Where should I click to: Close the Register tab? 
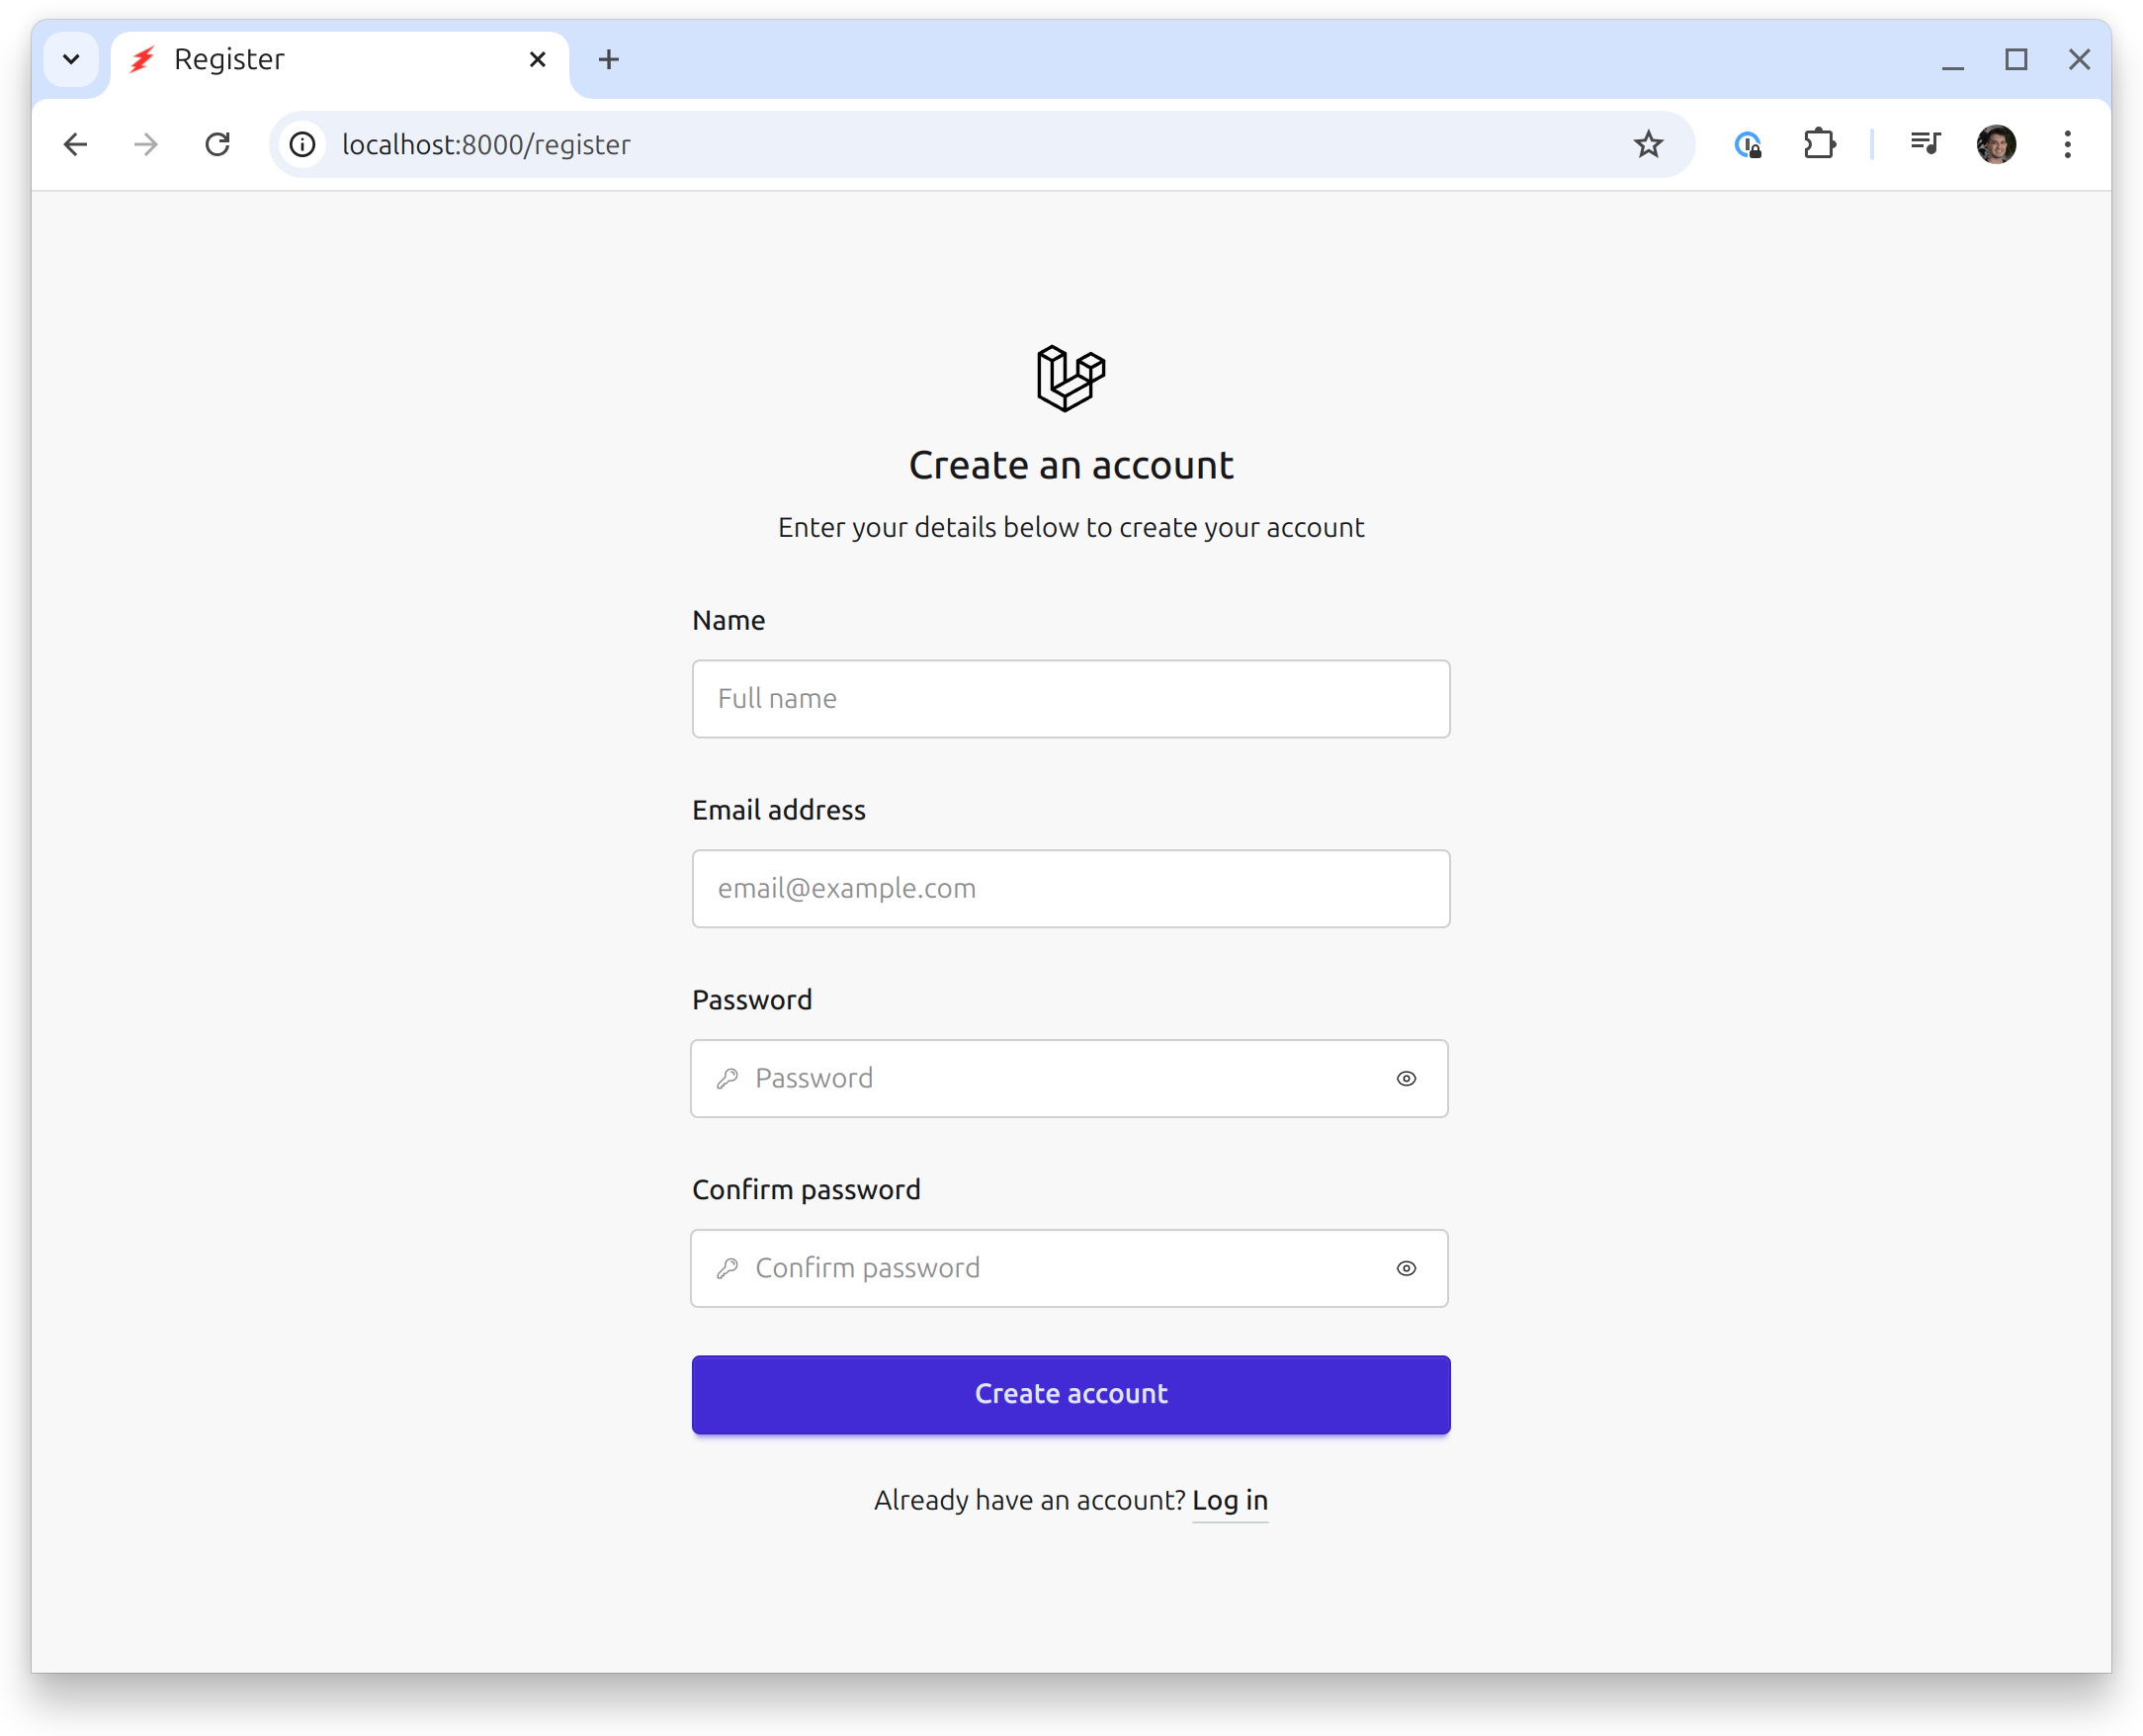click(x=538, y=60)
